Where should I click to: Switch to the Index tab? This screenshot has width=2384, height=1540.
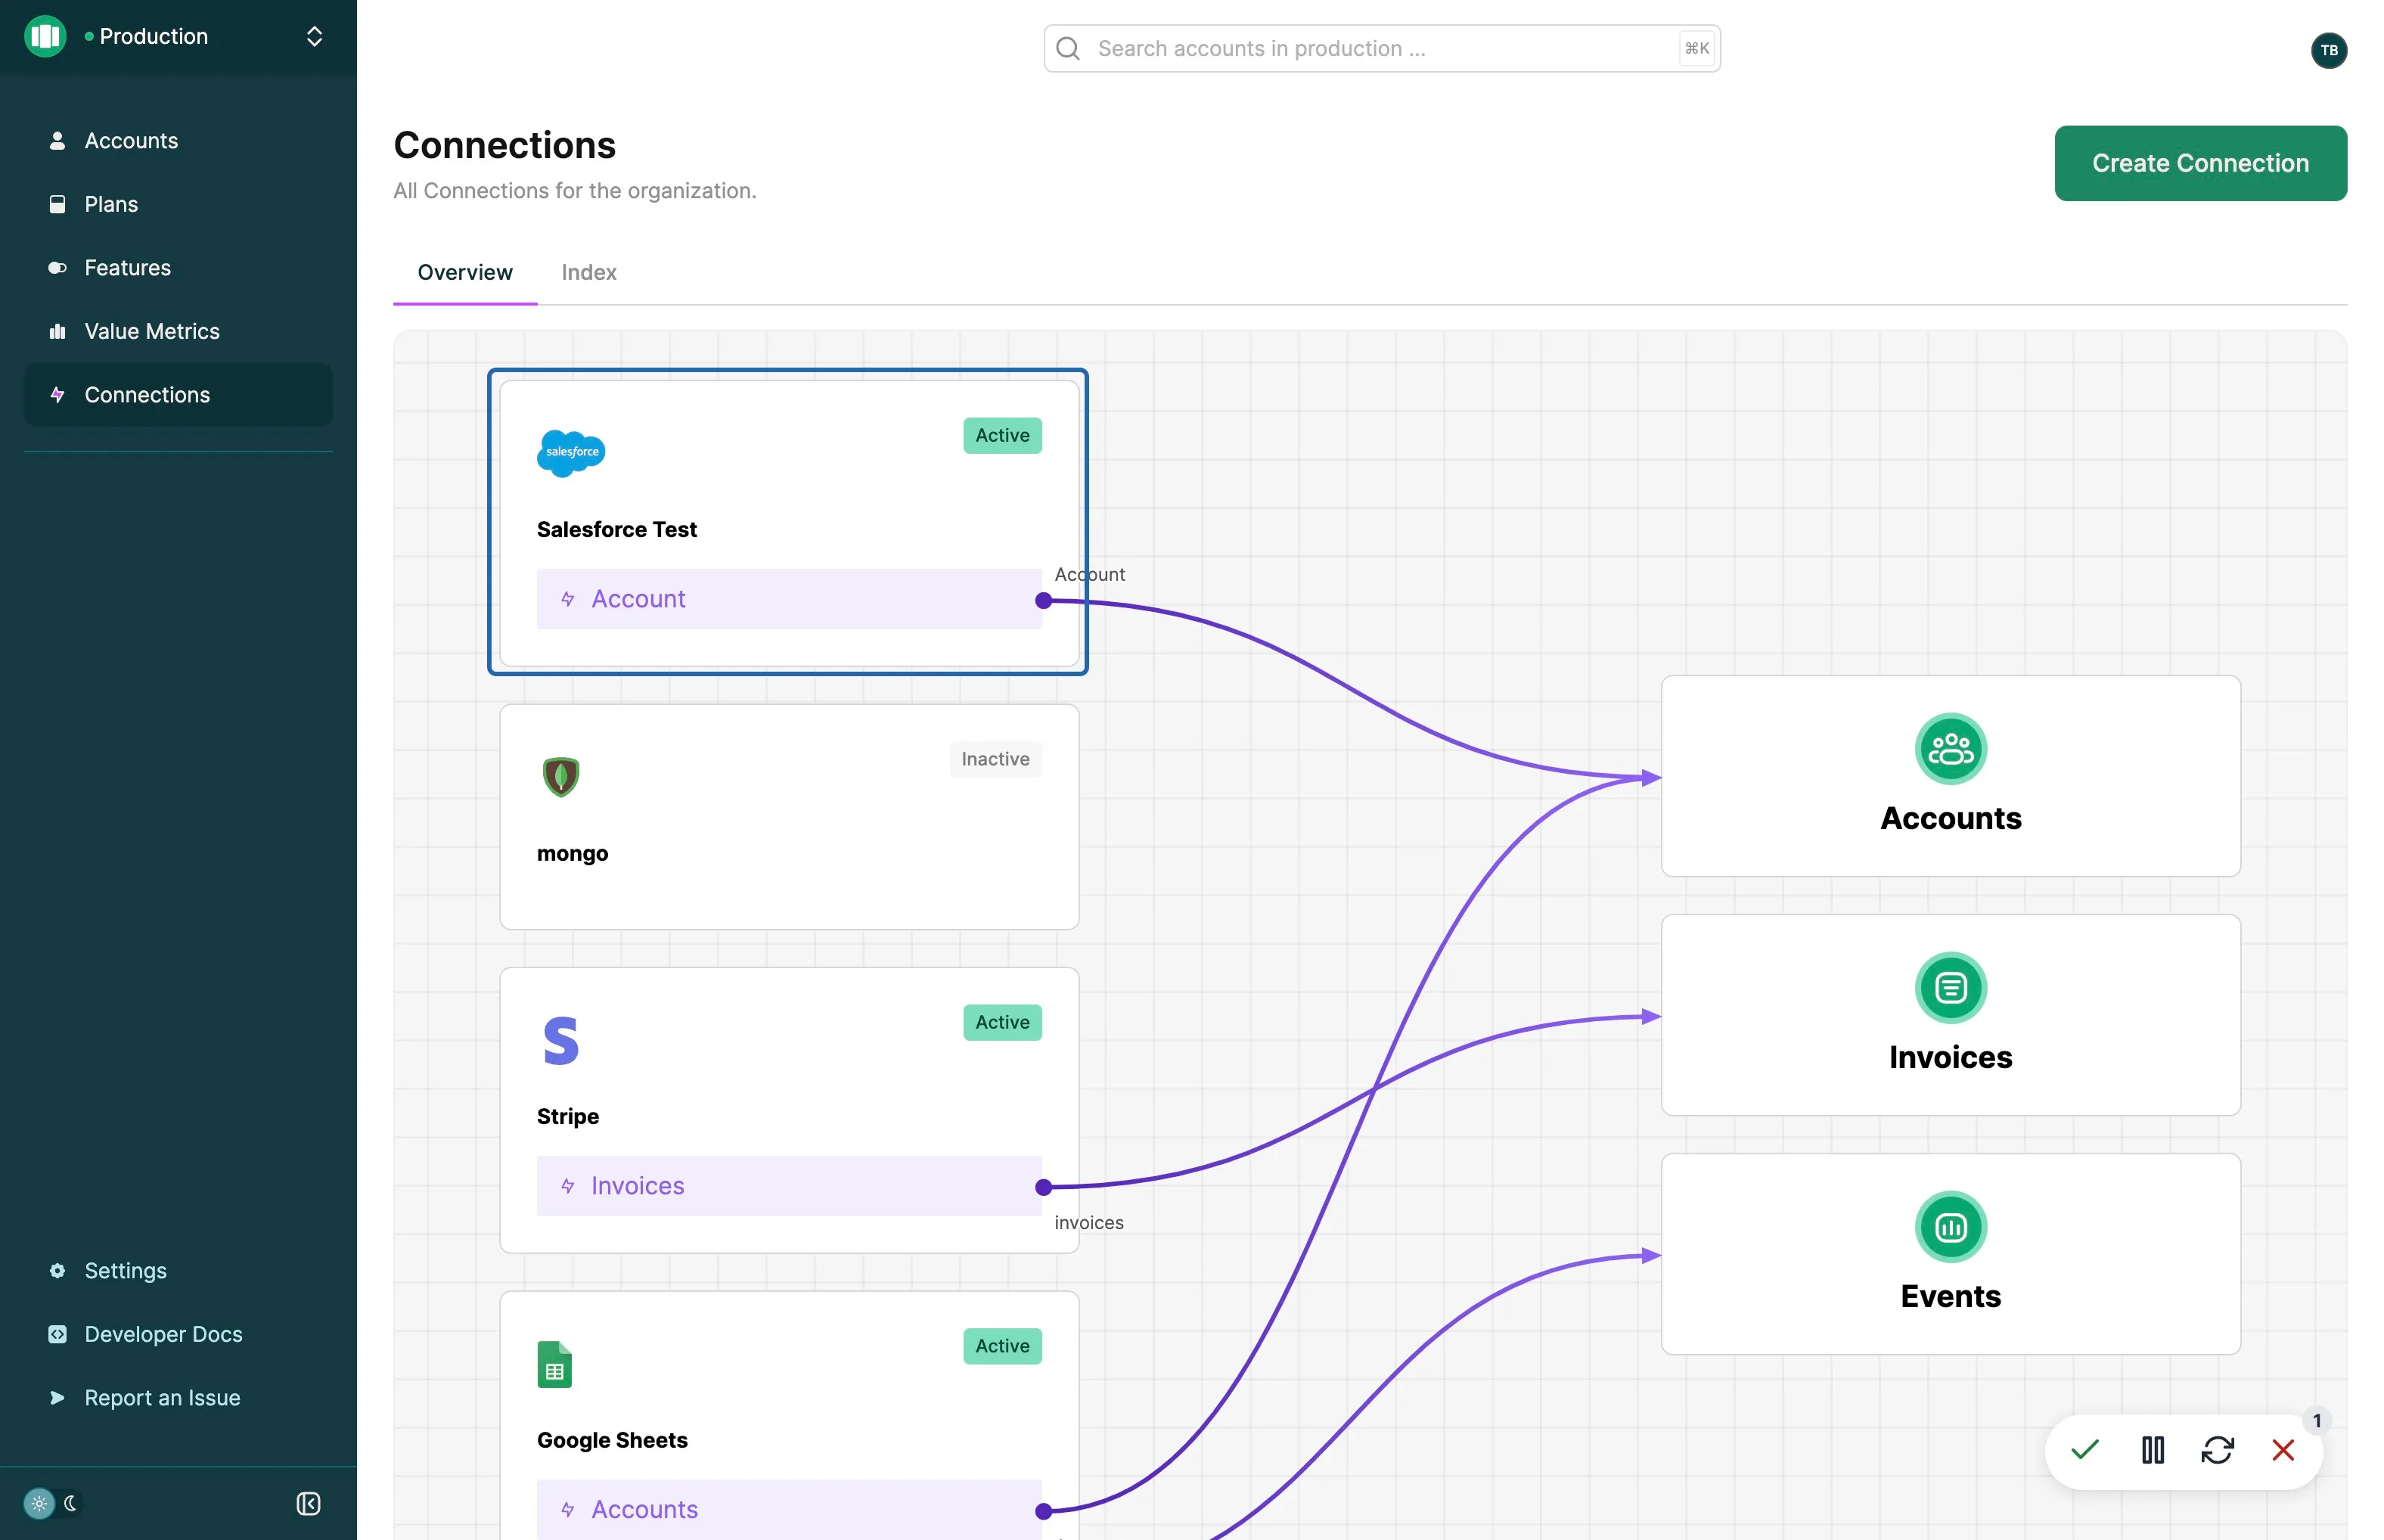pos(589,272)
